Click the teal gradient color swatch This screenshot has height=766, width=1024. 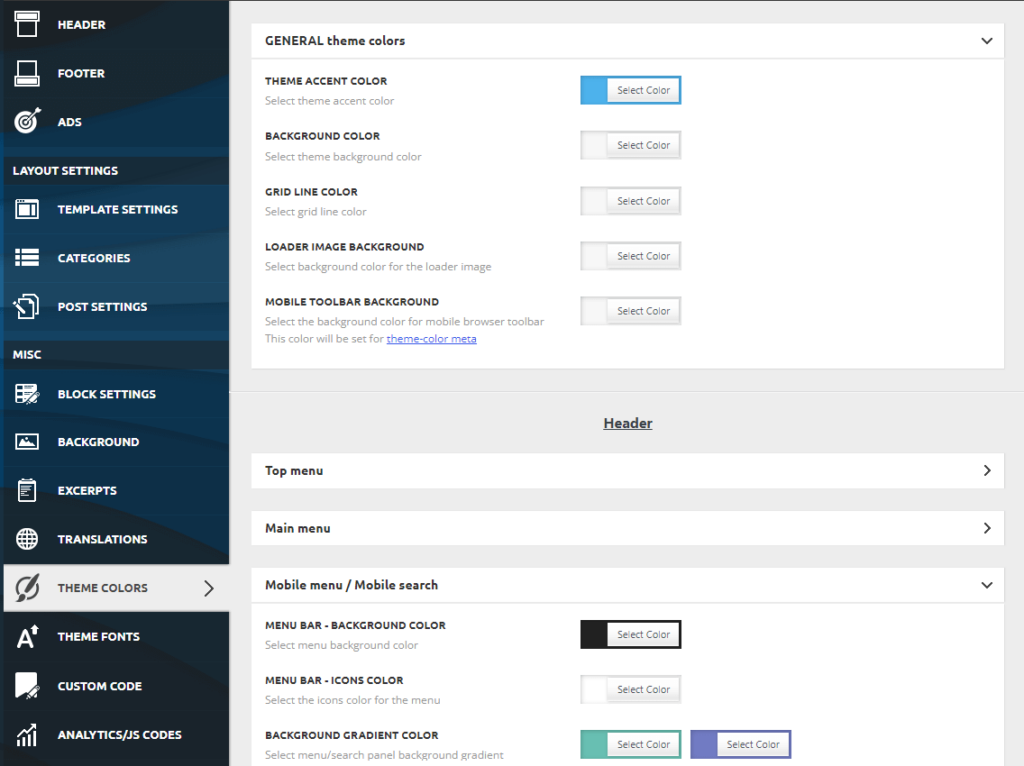pyautogui.click(x=594, y=744)
